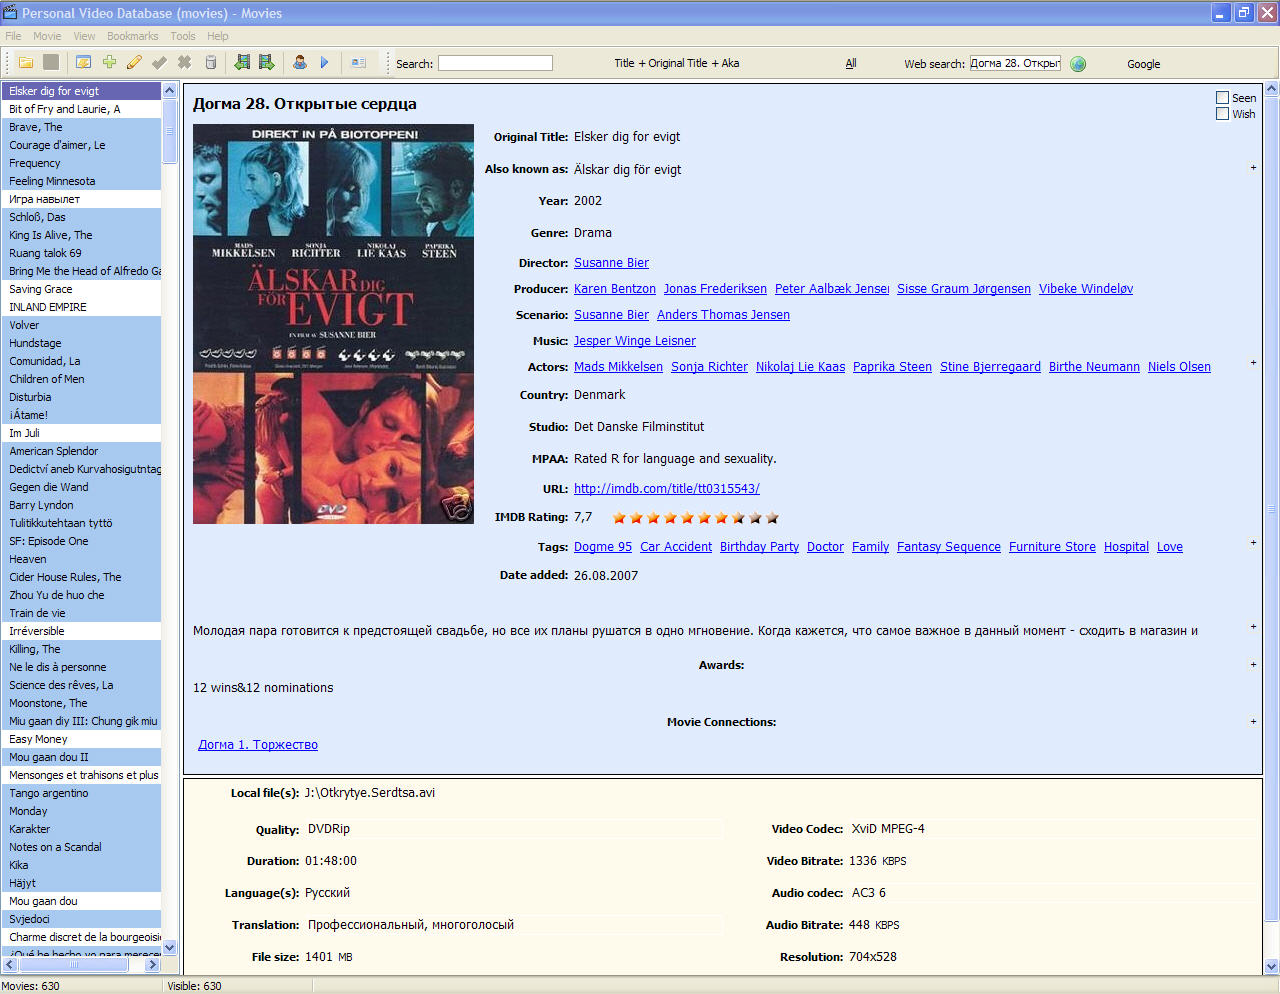
Task: Click the clapperboard icon in title bar
Action: click(10, 12)
